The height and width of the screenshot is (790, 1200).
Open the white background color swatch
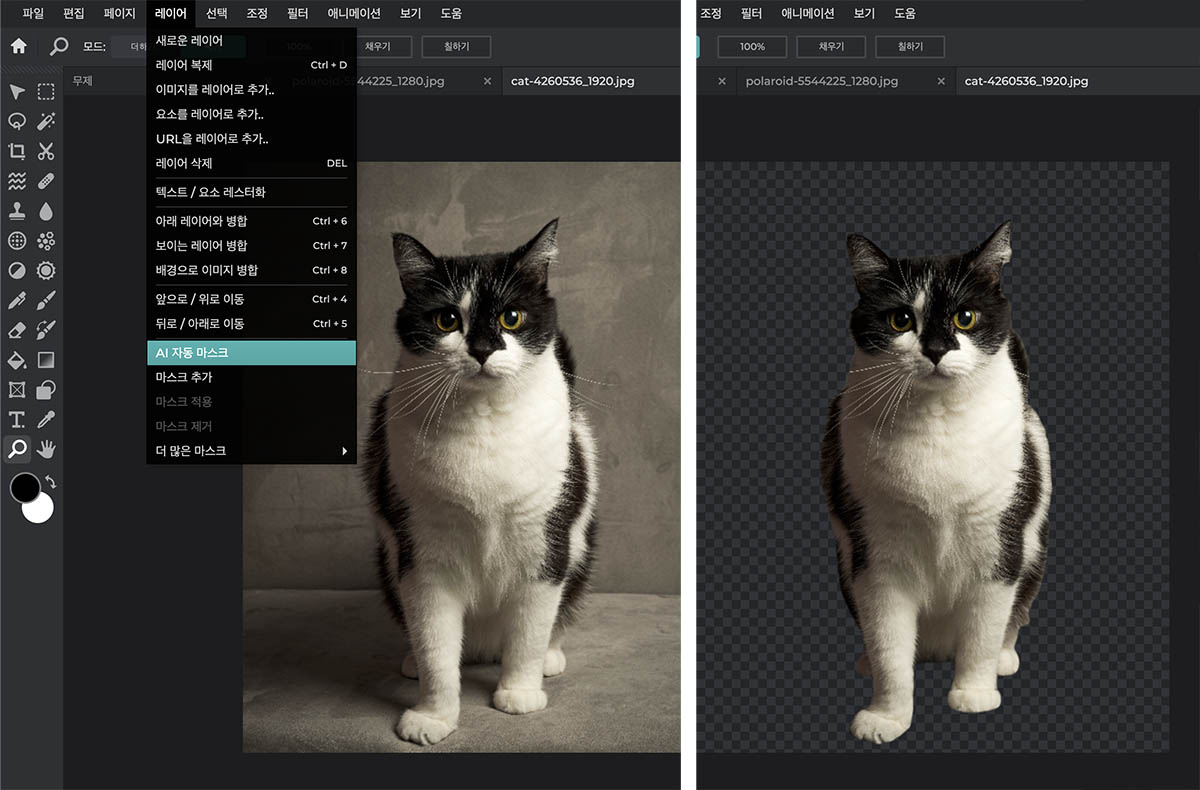[41, 510]
